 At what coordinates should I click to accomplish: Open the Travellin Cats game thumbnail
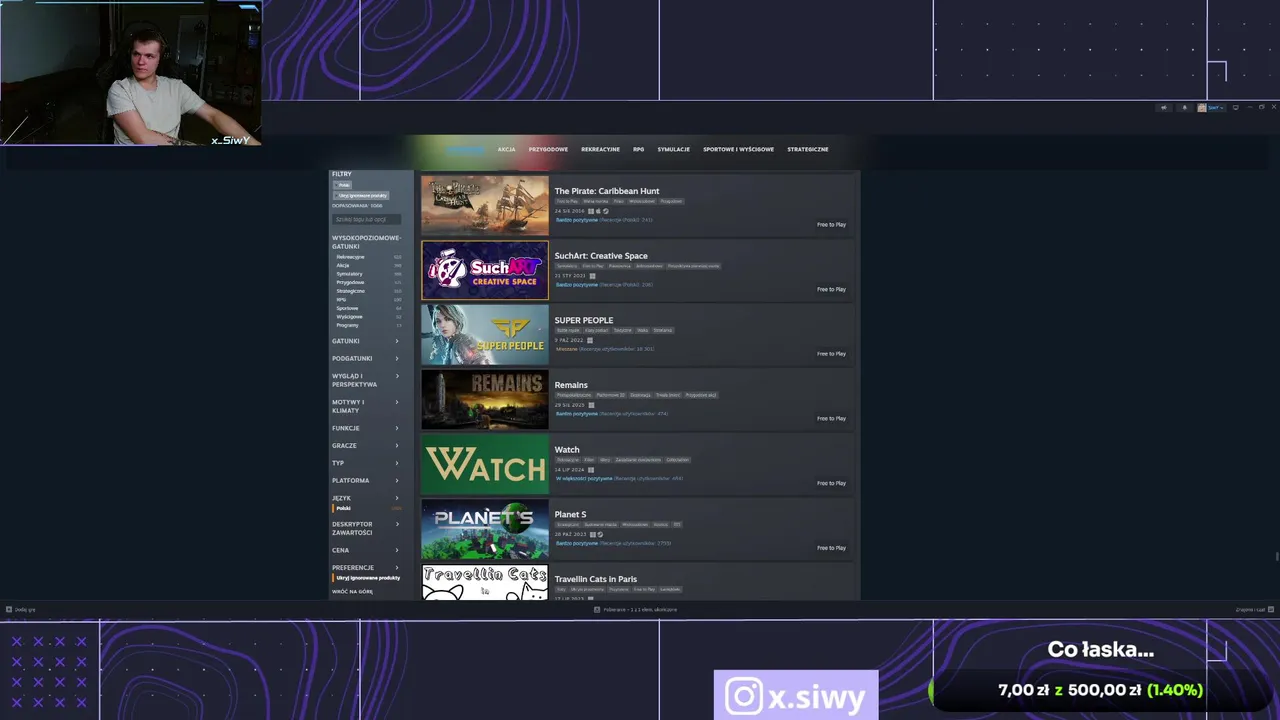pos(485,582)
